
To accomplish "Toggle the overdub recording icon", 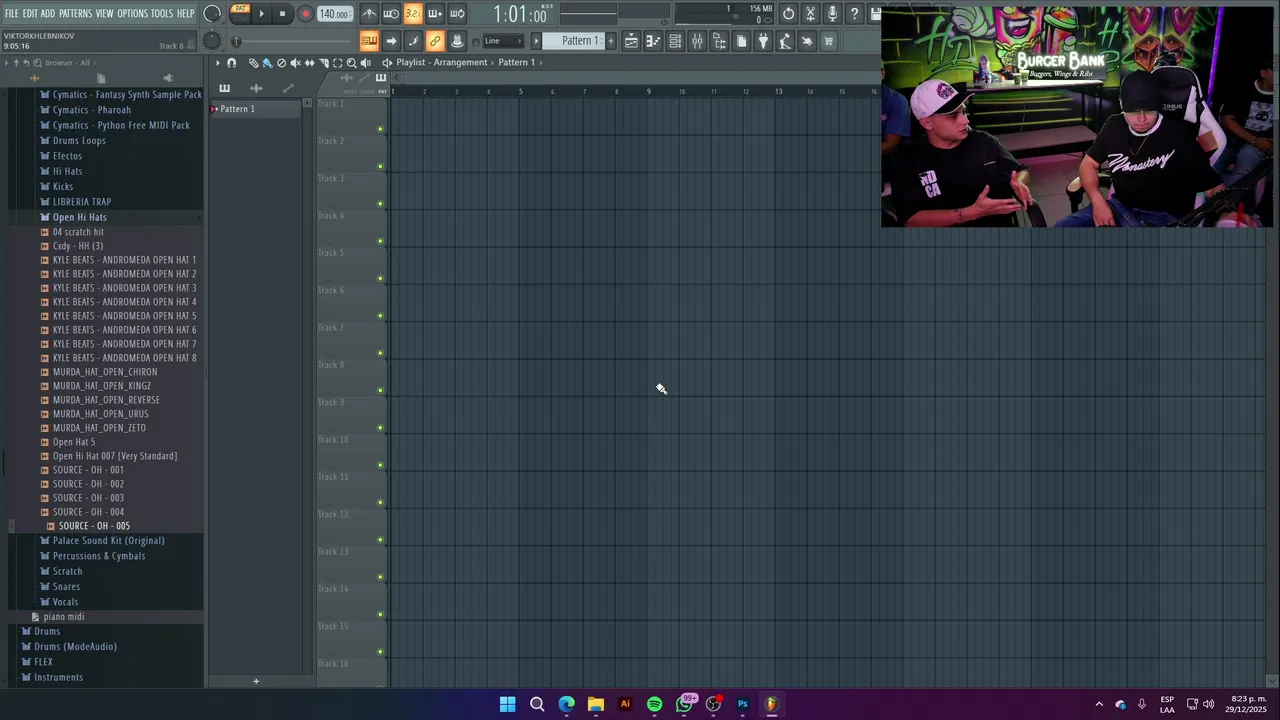I will (x=435, y=14).
